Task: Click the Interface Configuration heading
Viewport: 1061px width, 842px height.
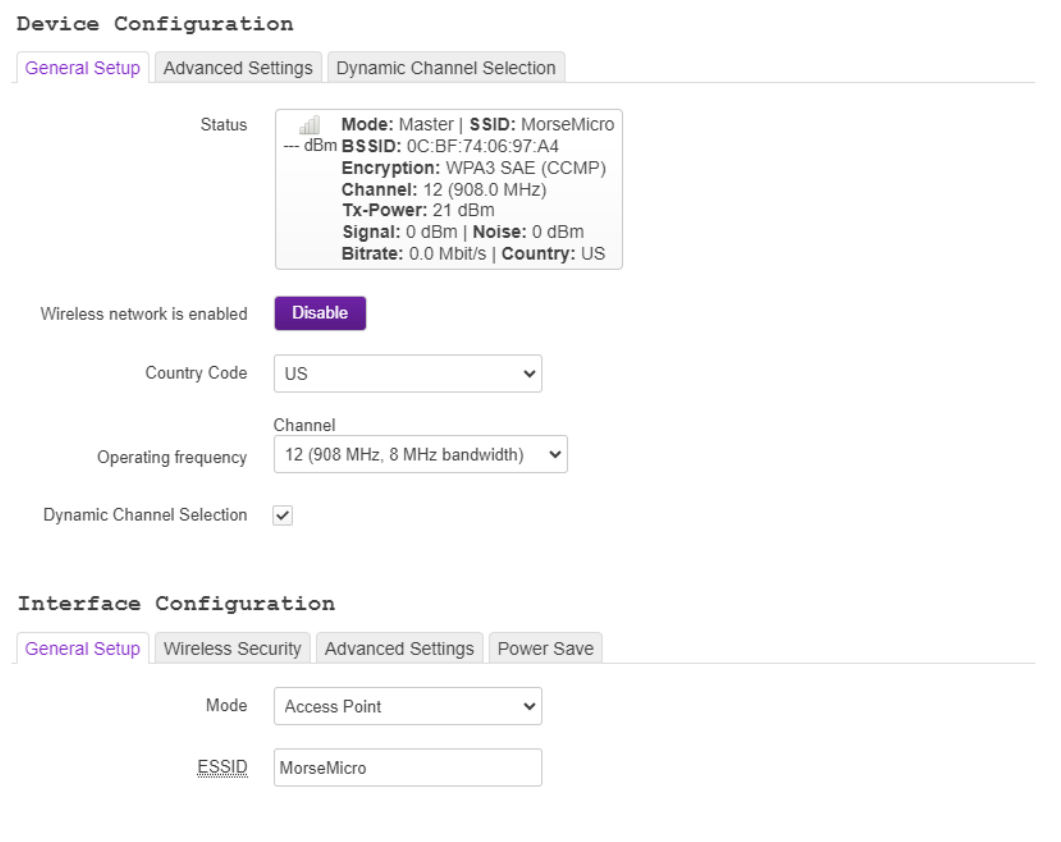Action: point(176,604)
